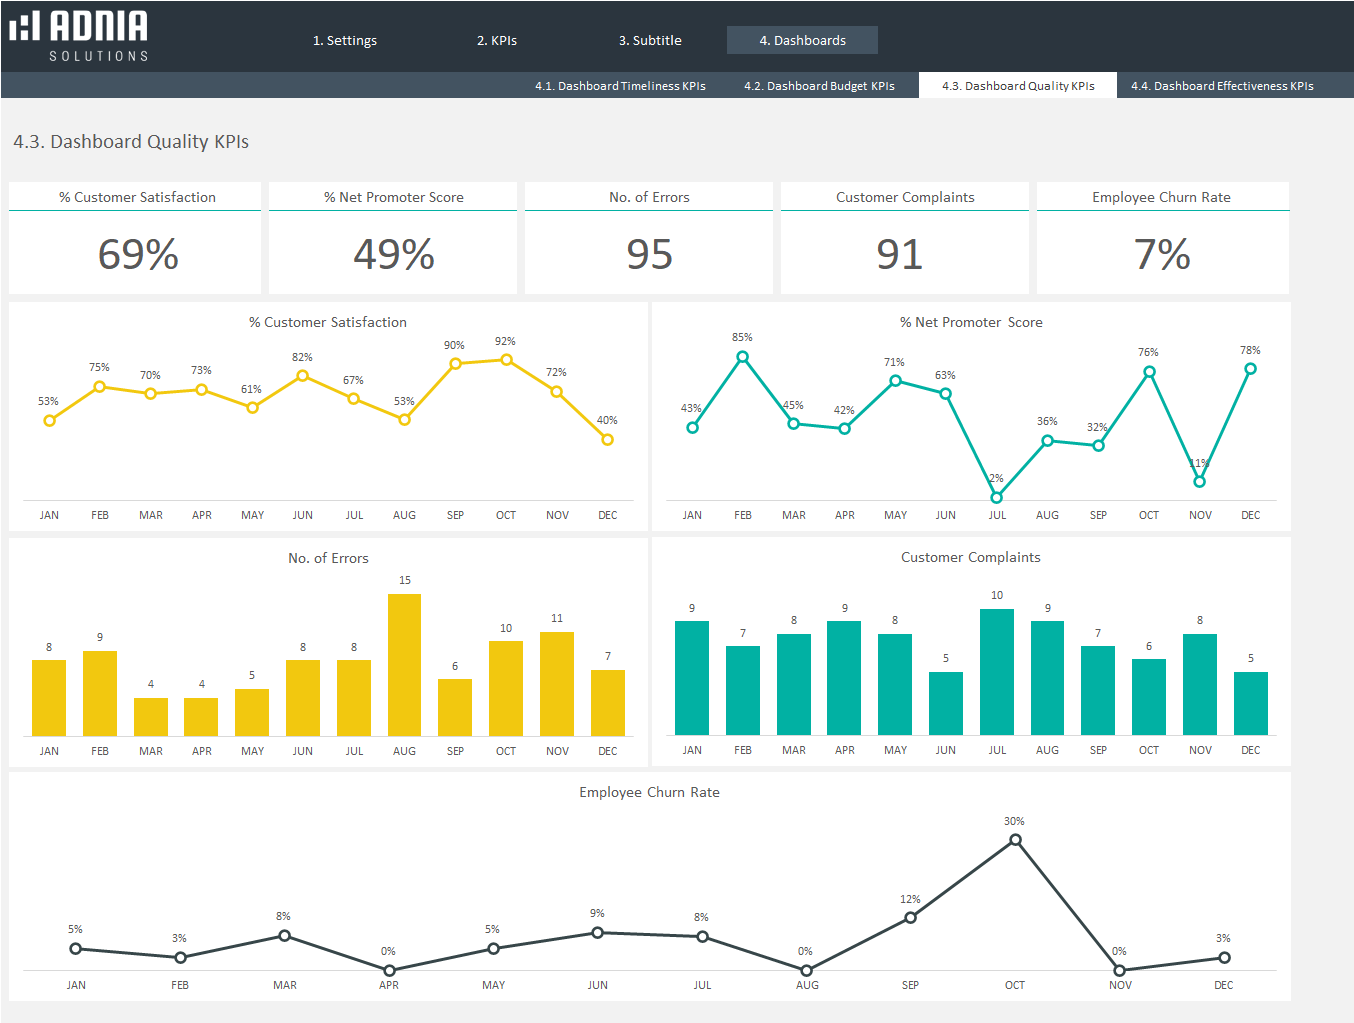Screen dimensions: 1354x1023
Task: Open the 1. Settings tab
Action: pos(345,40)
